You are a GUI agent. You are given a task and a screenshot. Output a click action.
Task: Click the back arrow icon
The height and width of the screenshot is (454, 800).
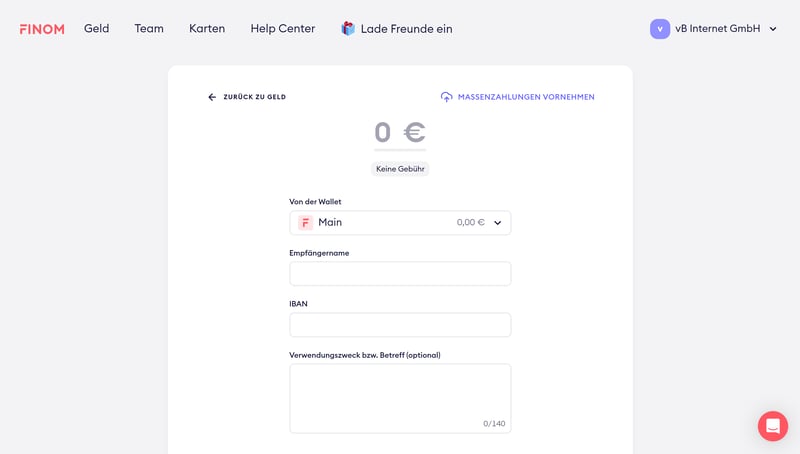coord(212,97)
